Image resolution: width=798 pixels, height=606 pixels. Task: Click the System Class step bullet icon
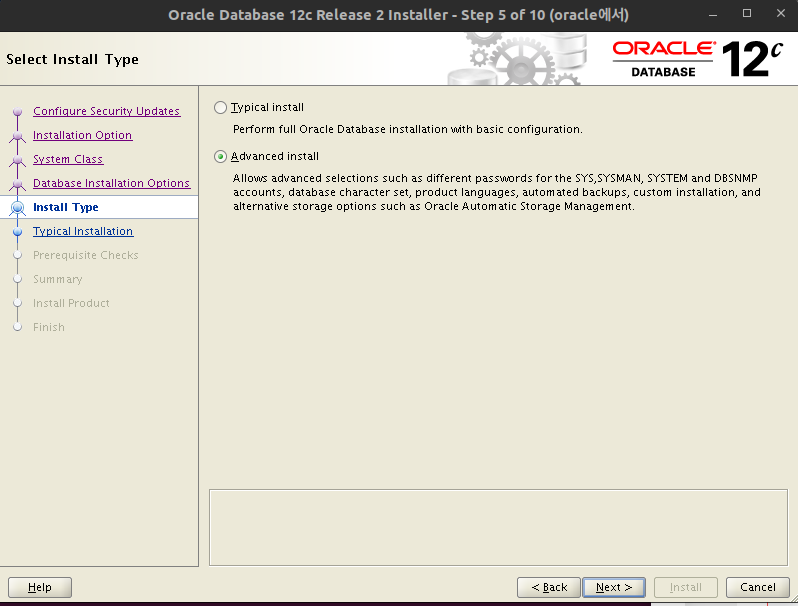18,159
